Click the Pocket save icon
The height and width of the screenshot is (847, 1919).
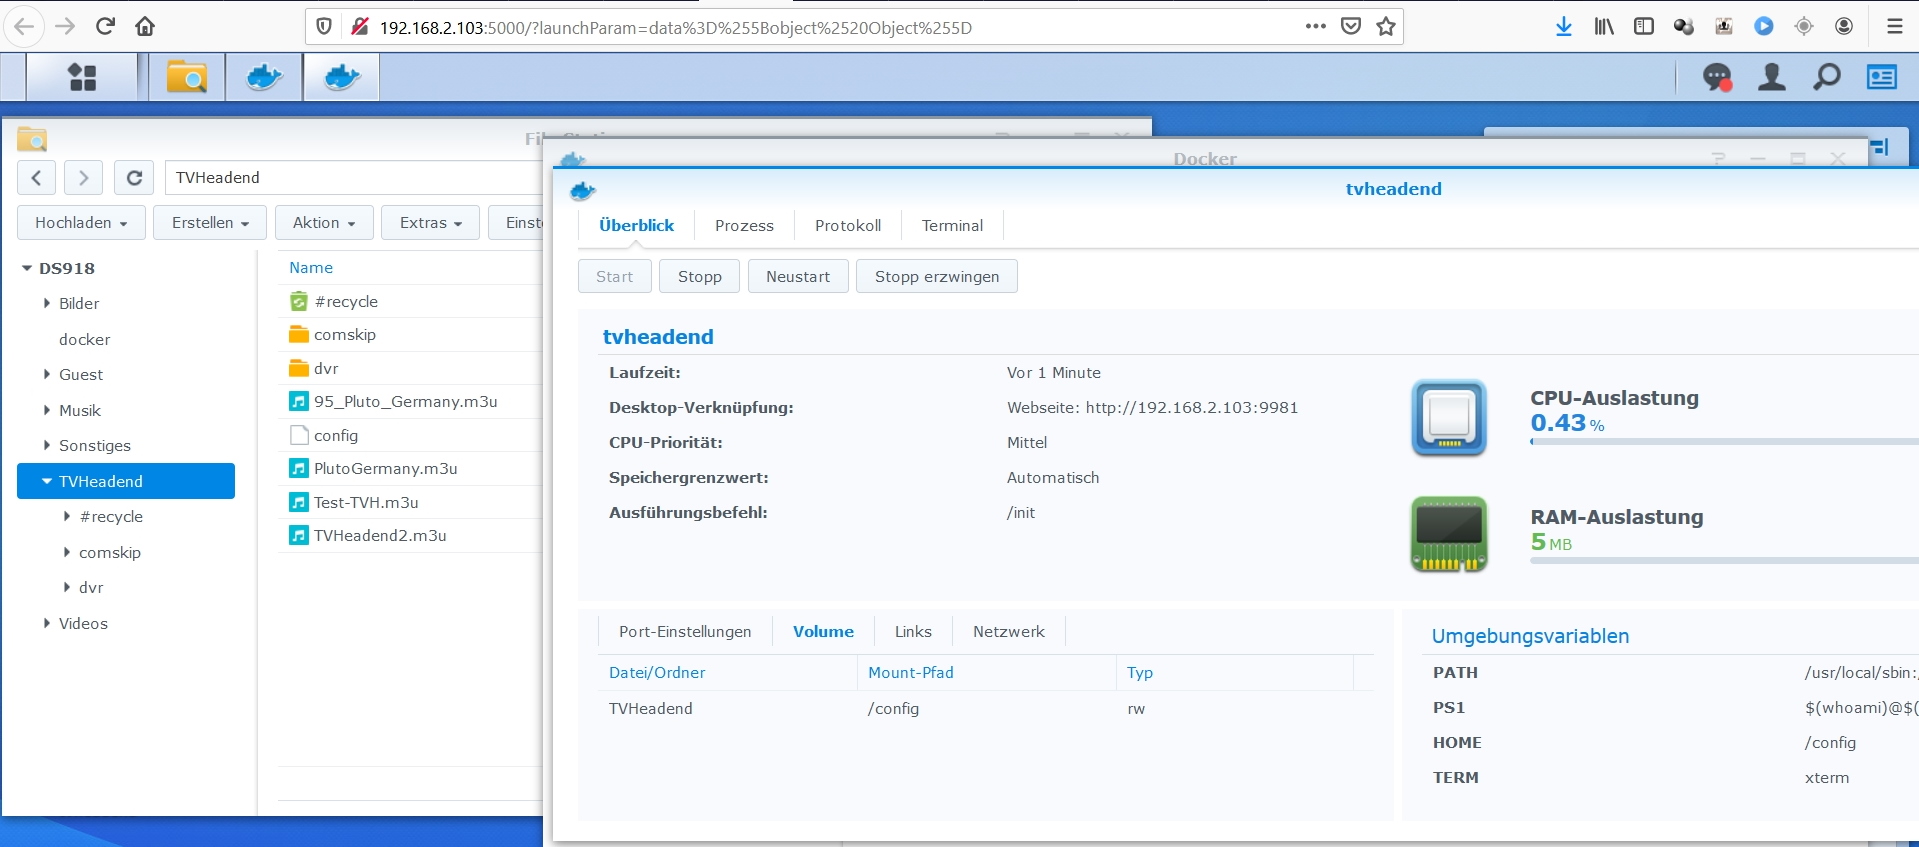pos(1351,27)
